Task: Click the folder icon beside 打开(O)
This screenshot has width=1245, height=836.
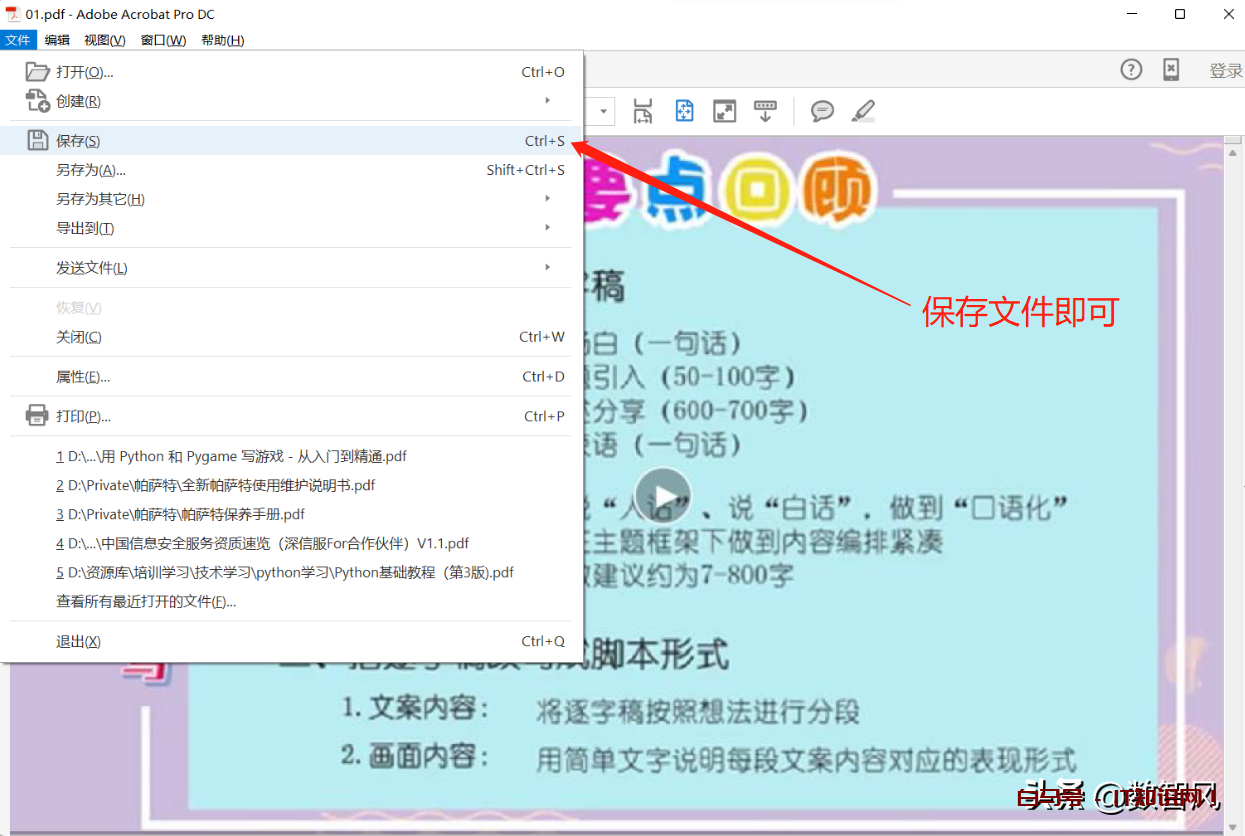Action: pos(36,71)
